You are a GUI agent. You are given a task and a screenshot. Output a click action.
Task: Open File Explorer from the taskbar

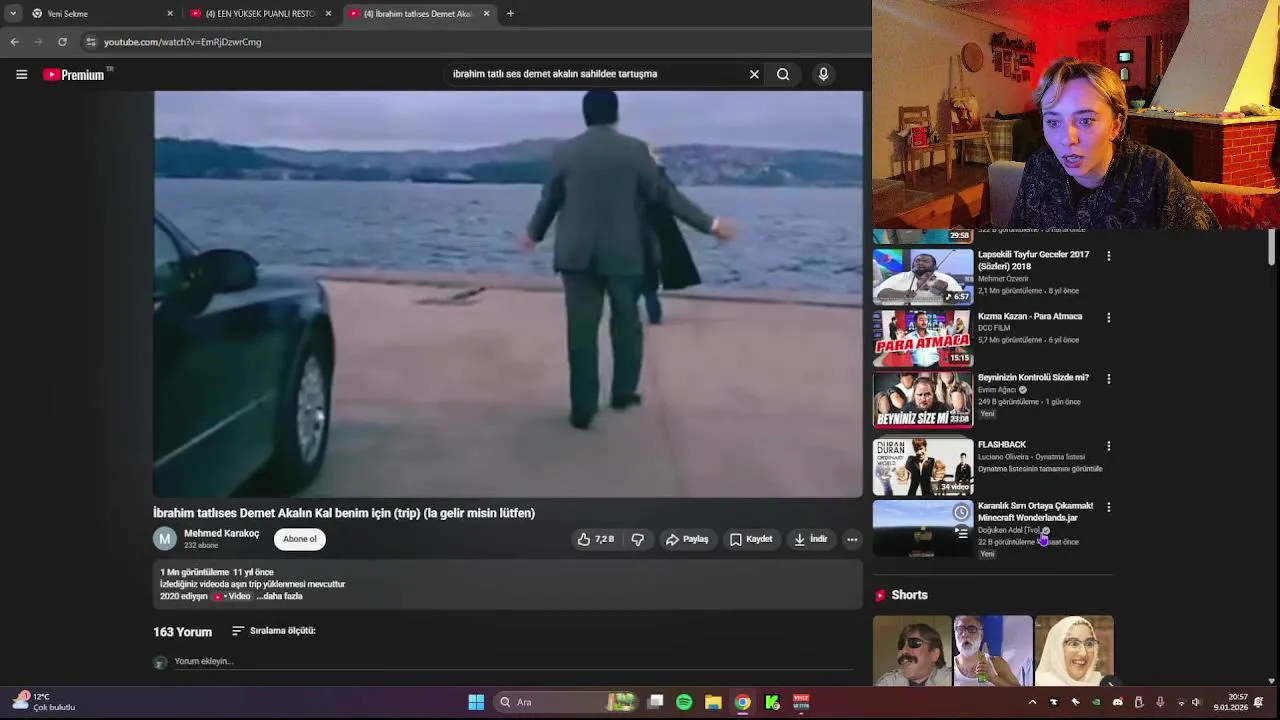point(713,702)
